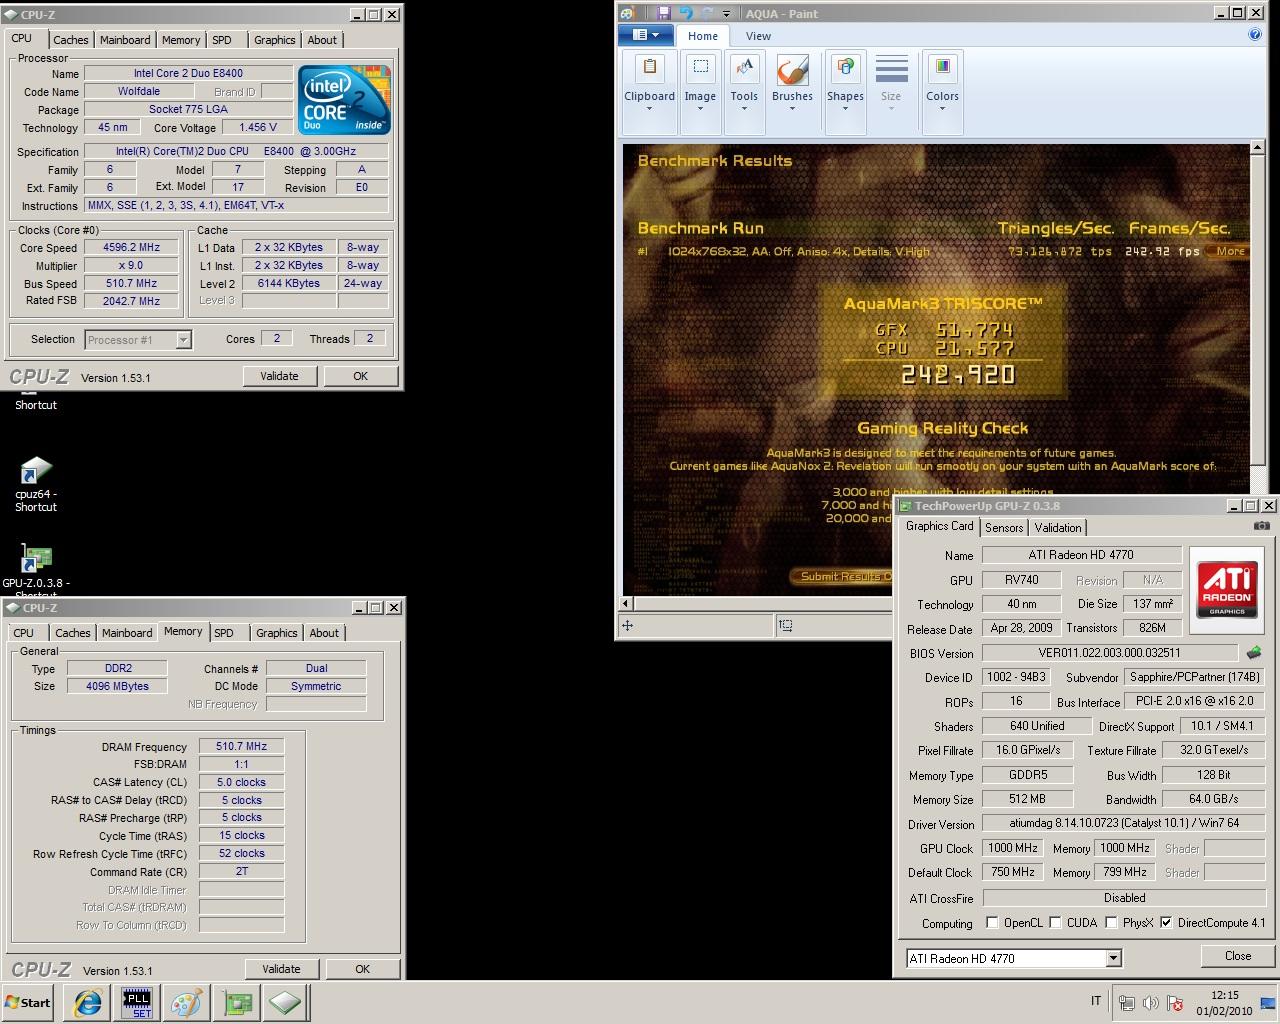Click Validate in the bottom CPU-Z window

[x=281, y=969]
